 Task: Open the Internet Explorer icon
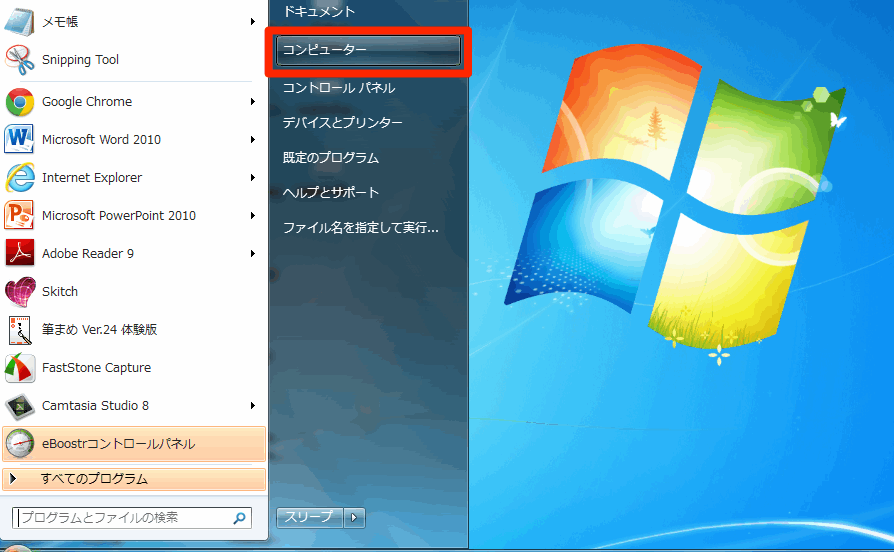click(x=19, y=178)
